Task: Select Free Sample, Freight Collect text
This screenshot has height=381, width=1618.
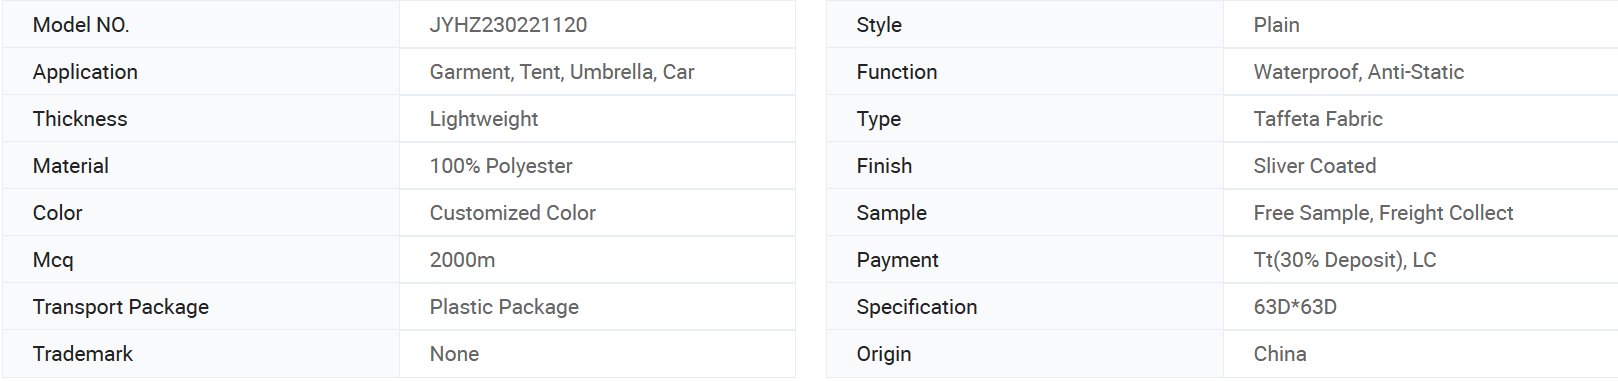Action: 1384,213
